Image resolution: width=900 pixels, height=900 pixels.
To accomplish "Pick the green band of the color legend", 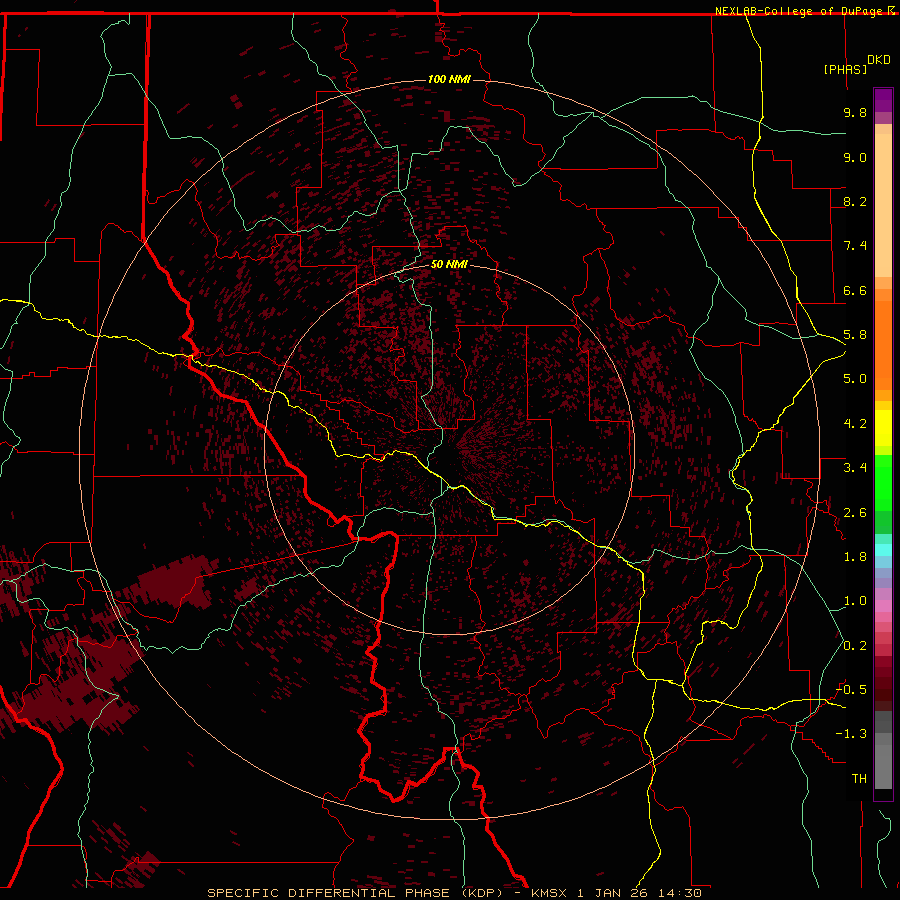I will pyautogui.click(x=883, y=482).
